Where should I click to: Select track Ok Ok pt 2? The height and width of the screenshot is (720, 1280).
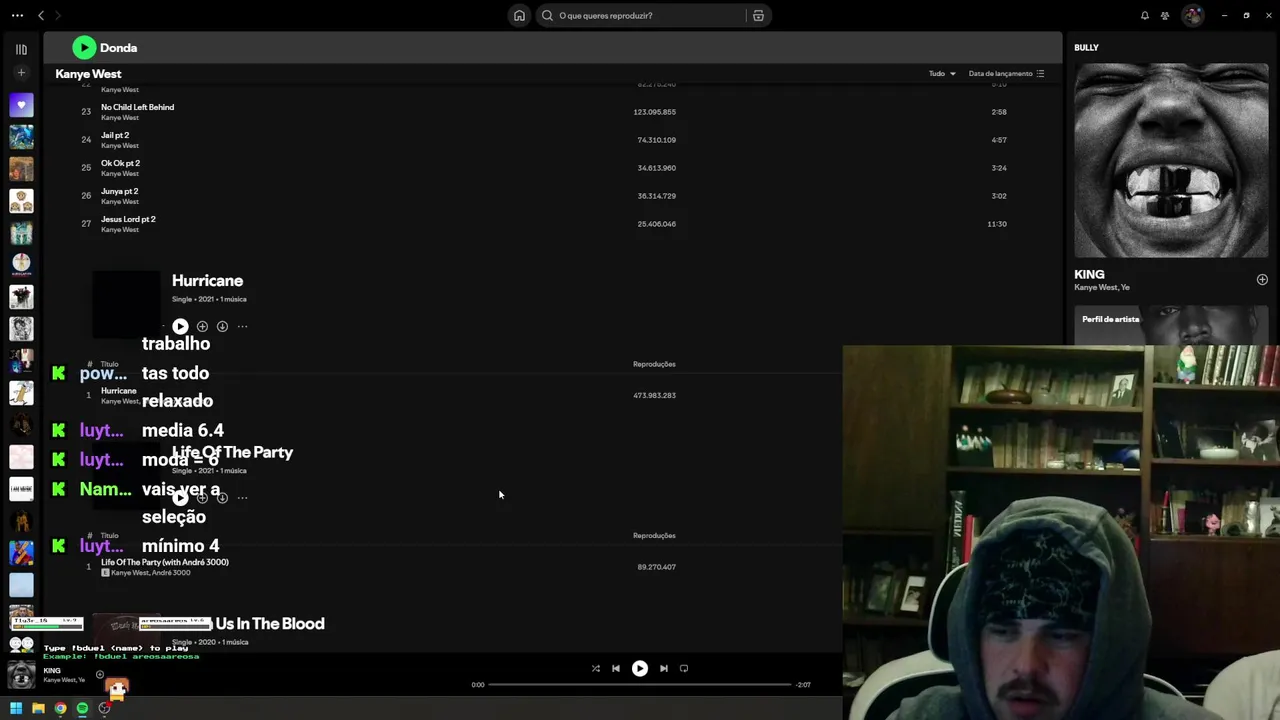[120, 163]
